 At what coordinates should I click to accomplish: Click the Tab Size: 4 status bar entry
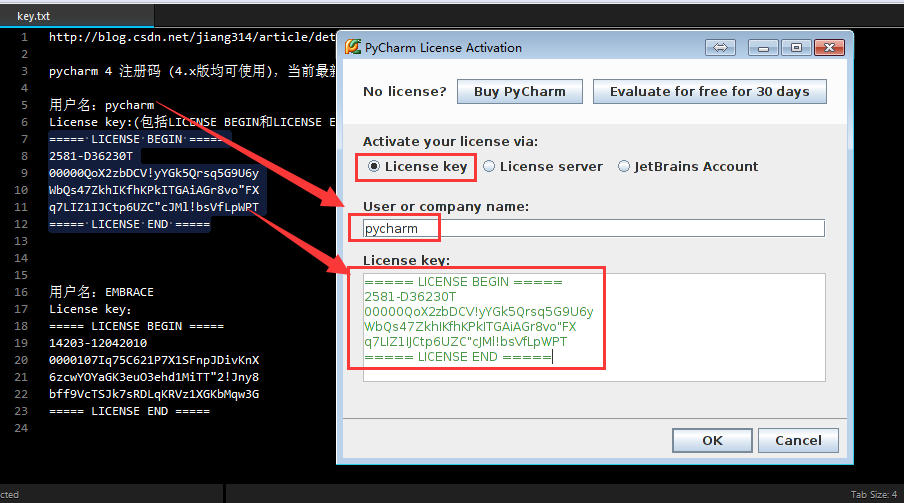(x=873, y=494)
